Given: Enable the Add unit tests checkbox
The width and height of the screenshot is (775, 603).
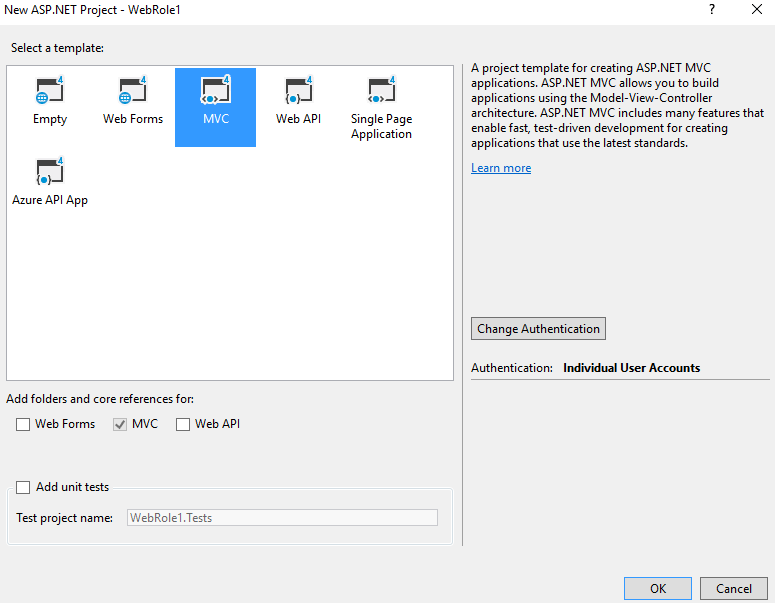Looking at the screenshot, I should [x=23, y=487].
